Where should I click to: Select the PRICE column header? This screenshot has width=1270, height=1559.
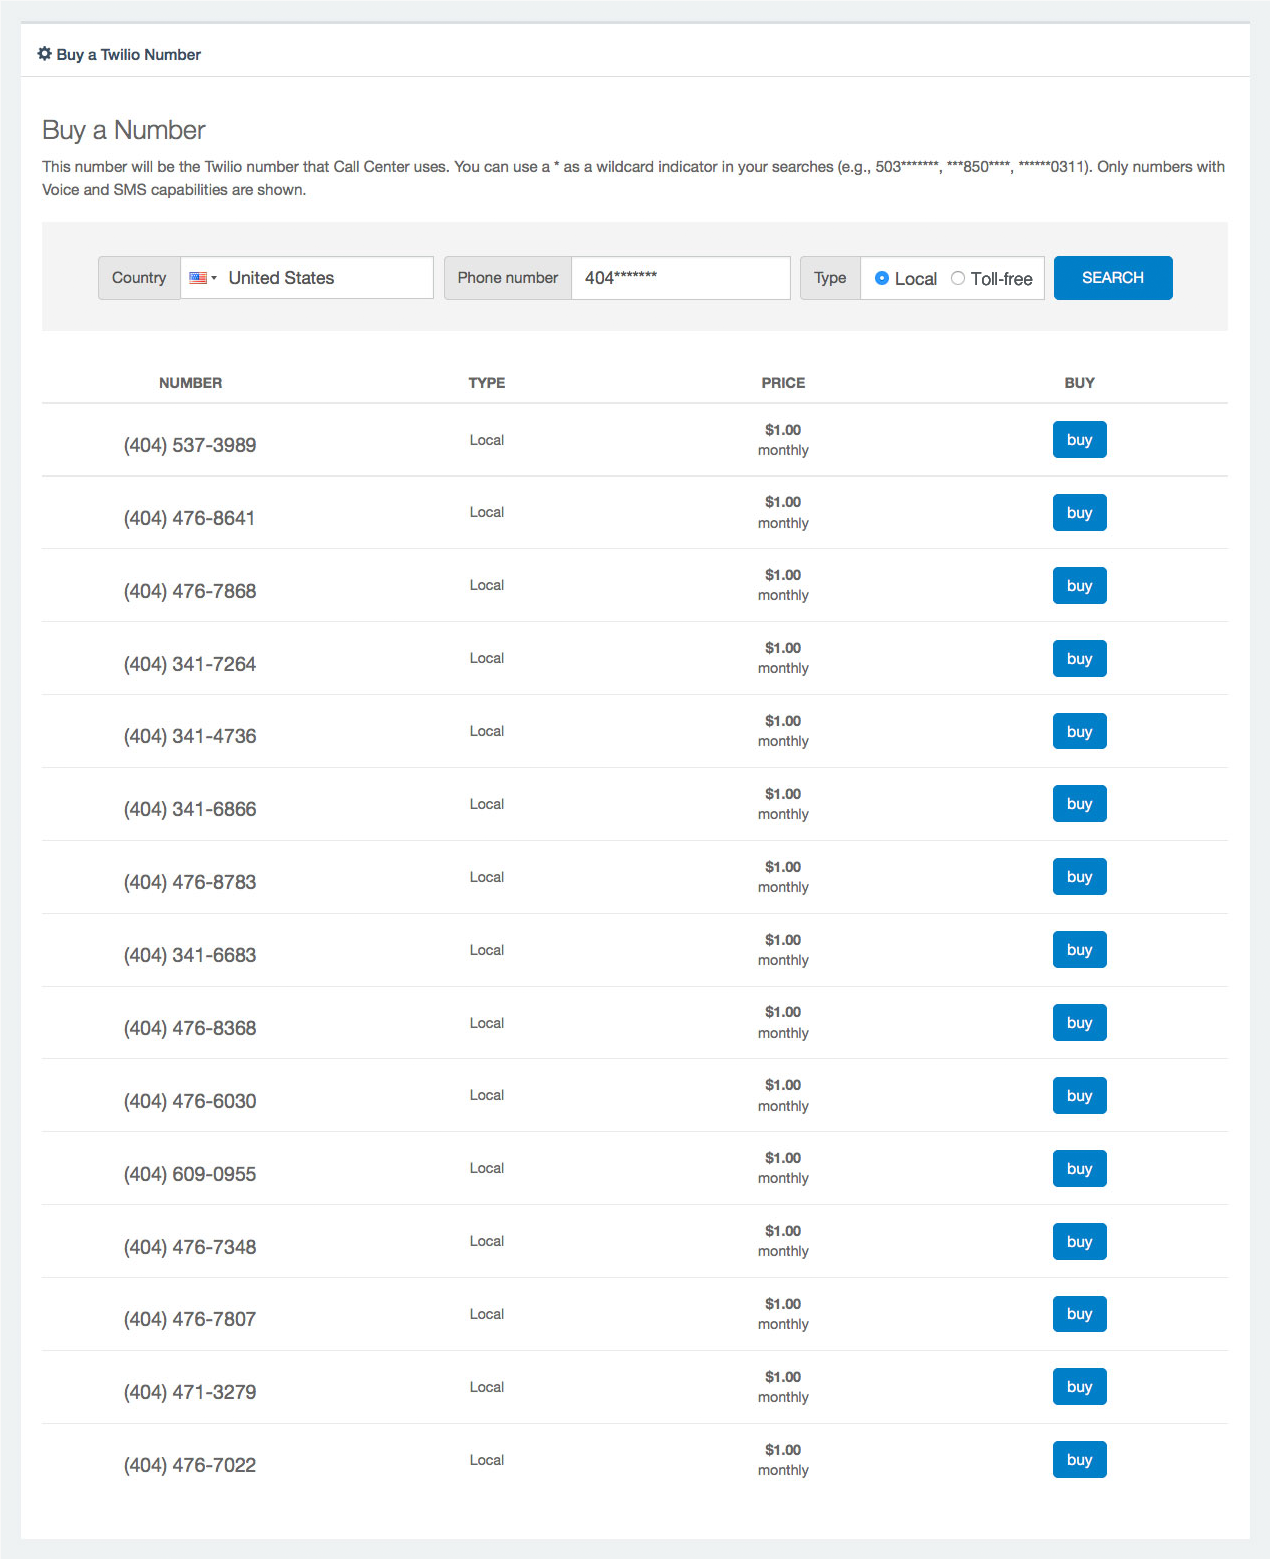click(783, 382)
